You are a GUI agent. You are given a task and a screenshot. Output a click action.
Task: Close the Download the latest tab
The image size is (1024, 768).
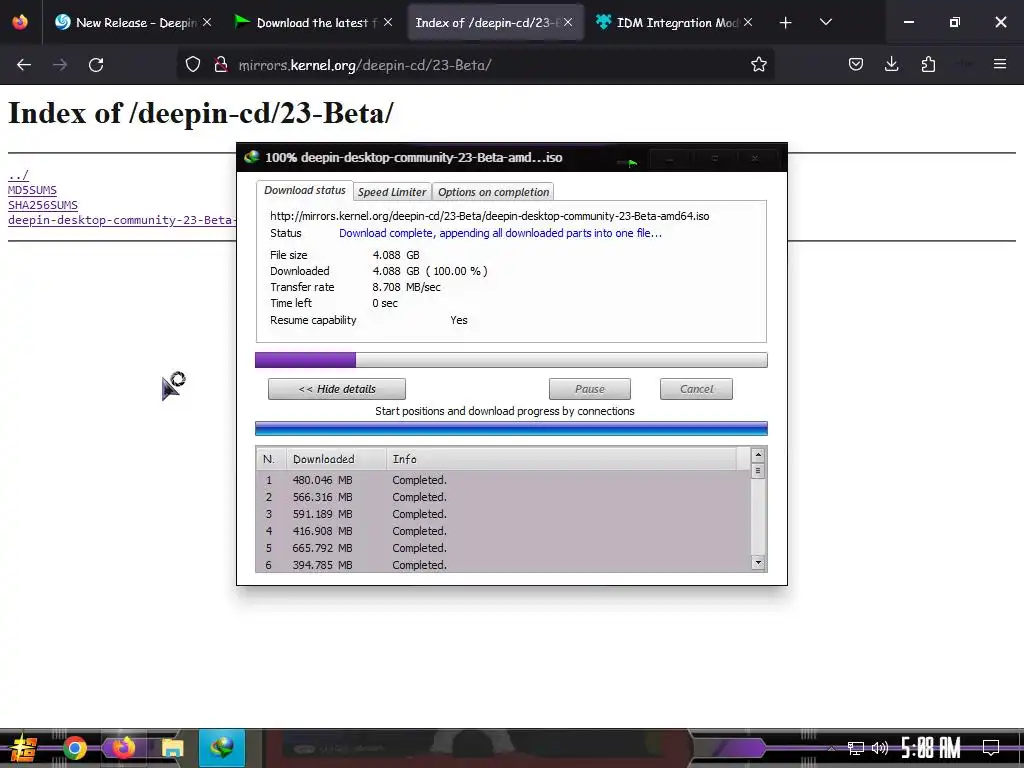(388, 23)
